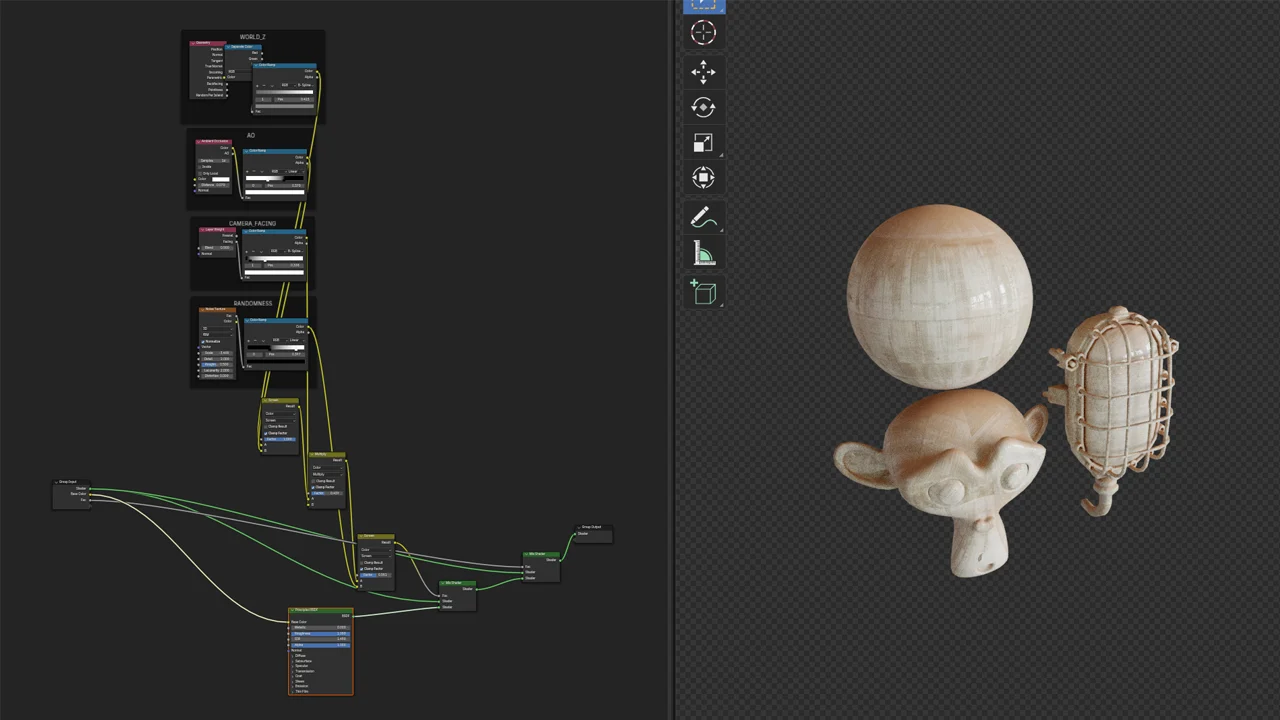Select the Annotate pencil tool

(703, 217)
